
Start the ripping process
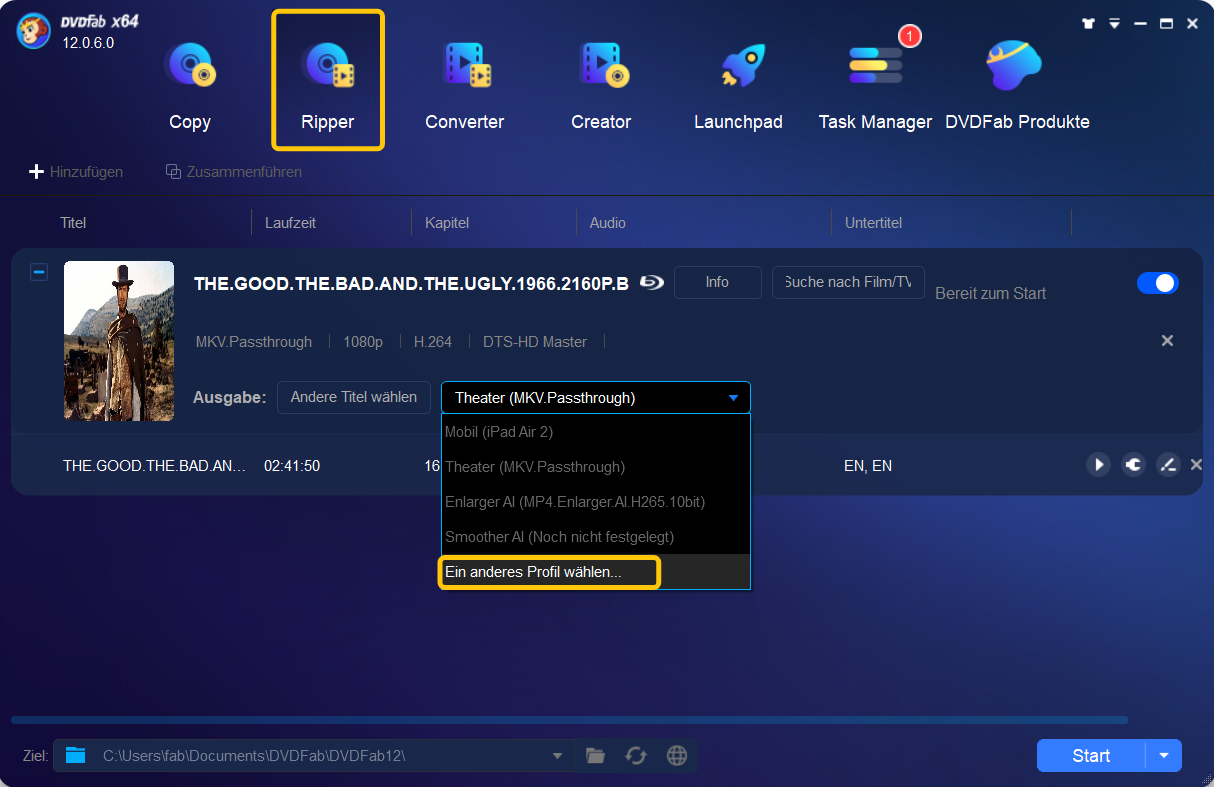click(1091, 756)
